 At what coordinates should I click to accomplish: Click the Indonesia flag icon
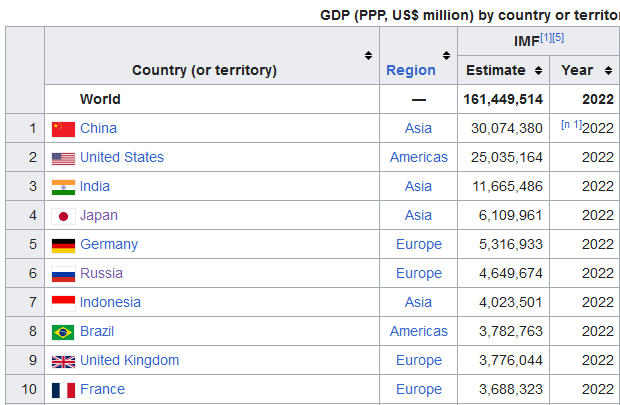pyautogui.click(x=63, y=303)
